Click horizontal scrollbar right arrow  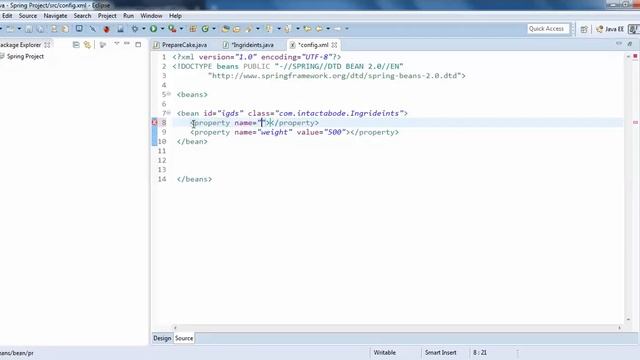tap(619, 327)
